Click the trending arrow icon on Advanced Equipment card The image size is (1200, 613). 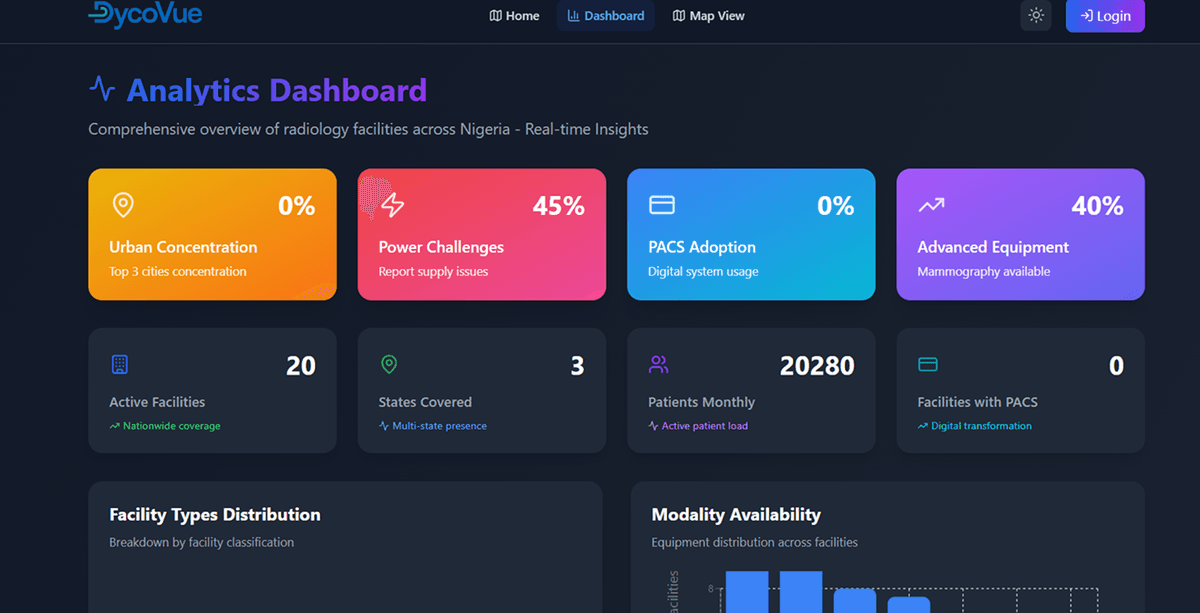(x=931, y=204)
